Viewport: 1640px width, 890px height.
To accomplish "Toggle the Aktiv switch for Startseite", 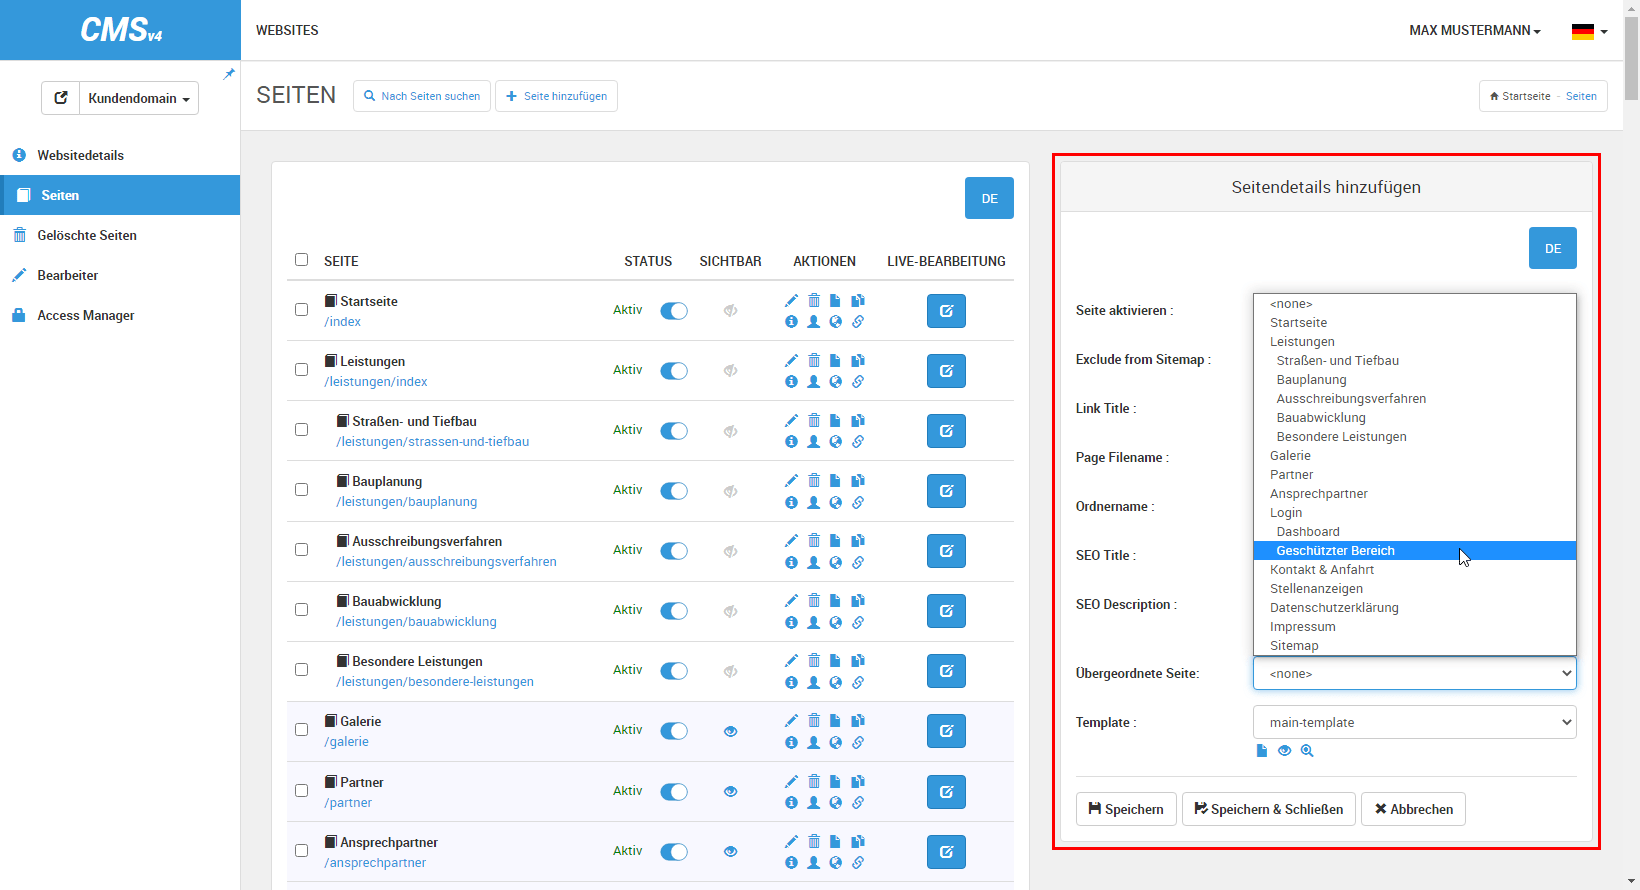I will pos(674,311).
